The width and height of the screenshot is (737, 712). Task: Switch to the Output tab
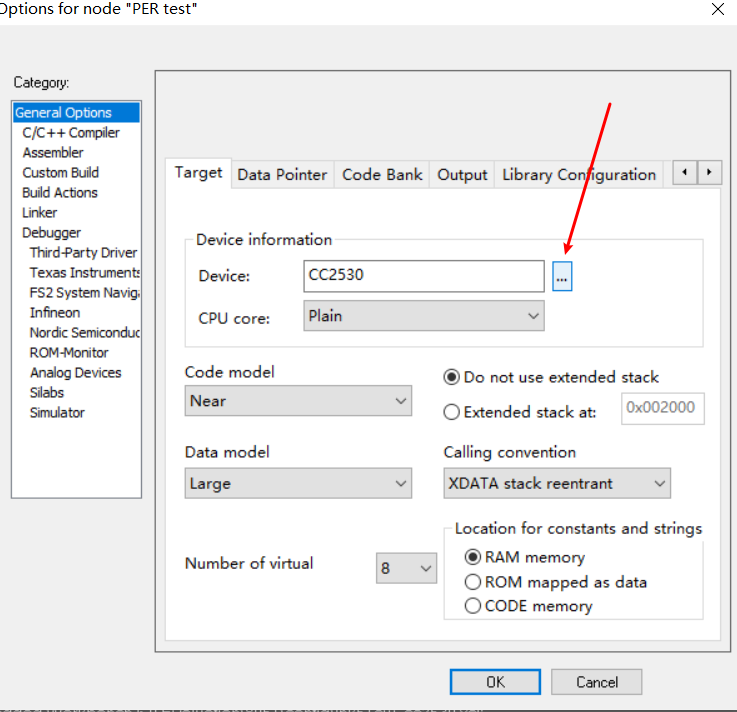462,175
